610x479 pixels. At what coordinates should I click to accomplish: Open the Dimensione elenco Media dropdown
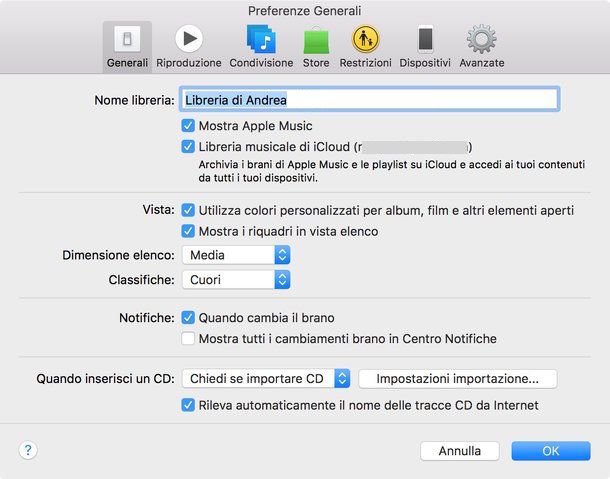coord(236,255)
